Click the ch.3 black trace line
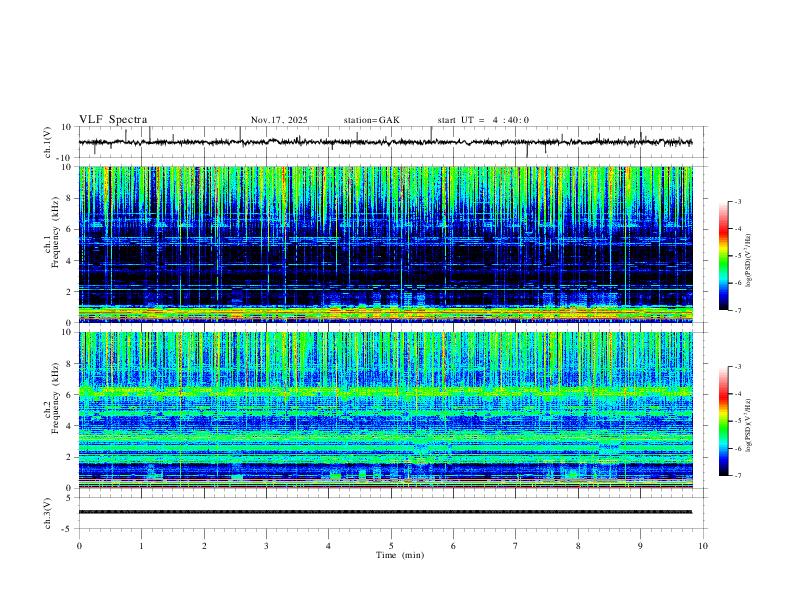This screenshot has width=792, height=612. [x=385, y=512]
